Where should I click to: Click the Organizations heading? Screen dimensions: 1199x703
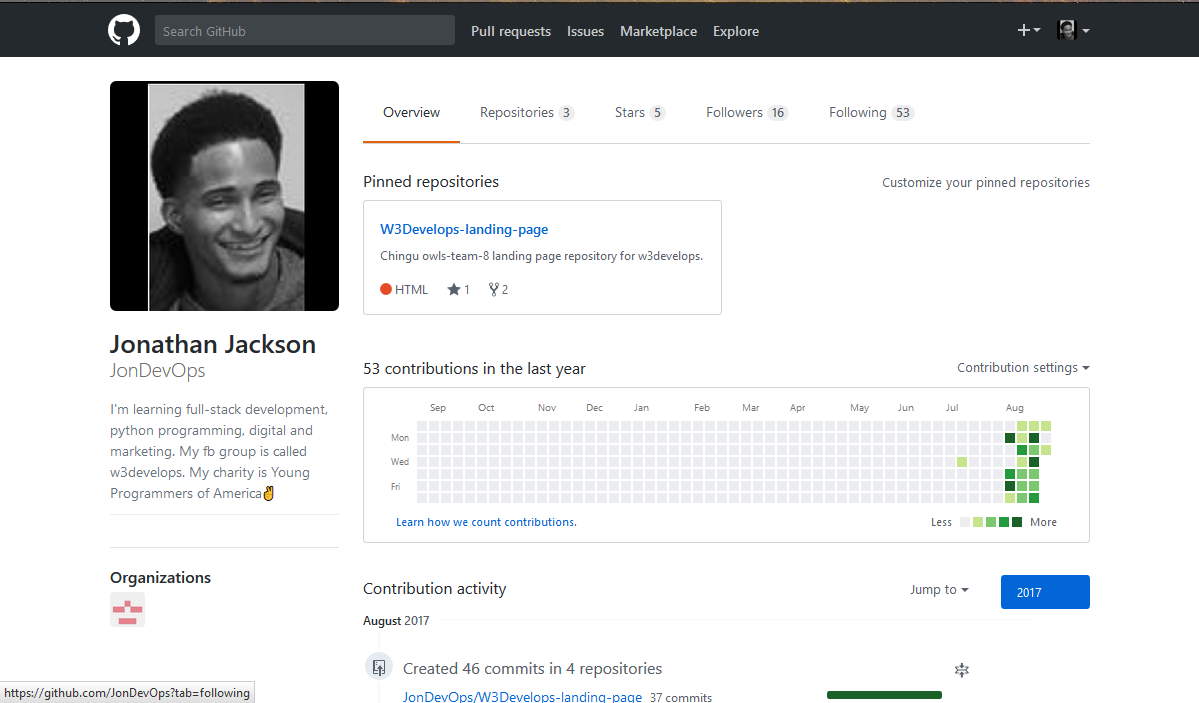tap(161, 578)
